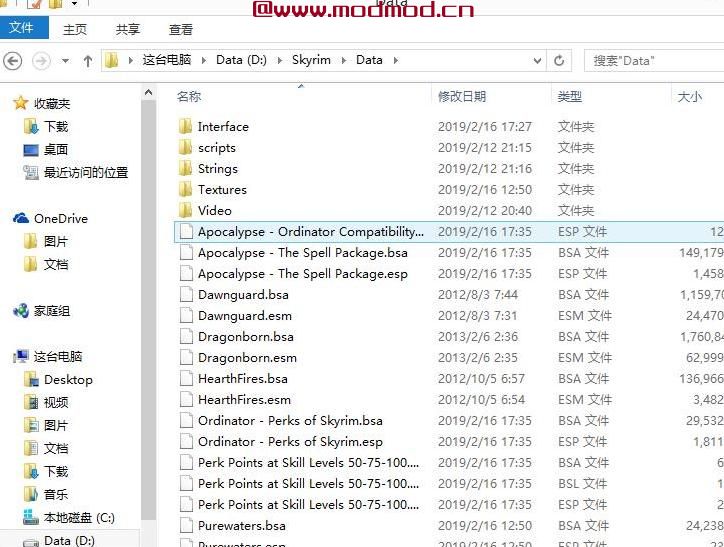Expand chevron between Skyrim and Data breadcrumbs
Image resolution: width=724 pixels, height=547 pixels.
[344, 60]
